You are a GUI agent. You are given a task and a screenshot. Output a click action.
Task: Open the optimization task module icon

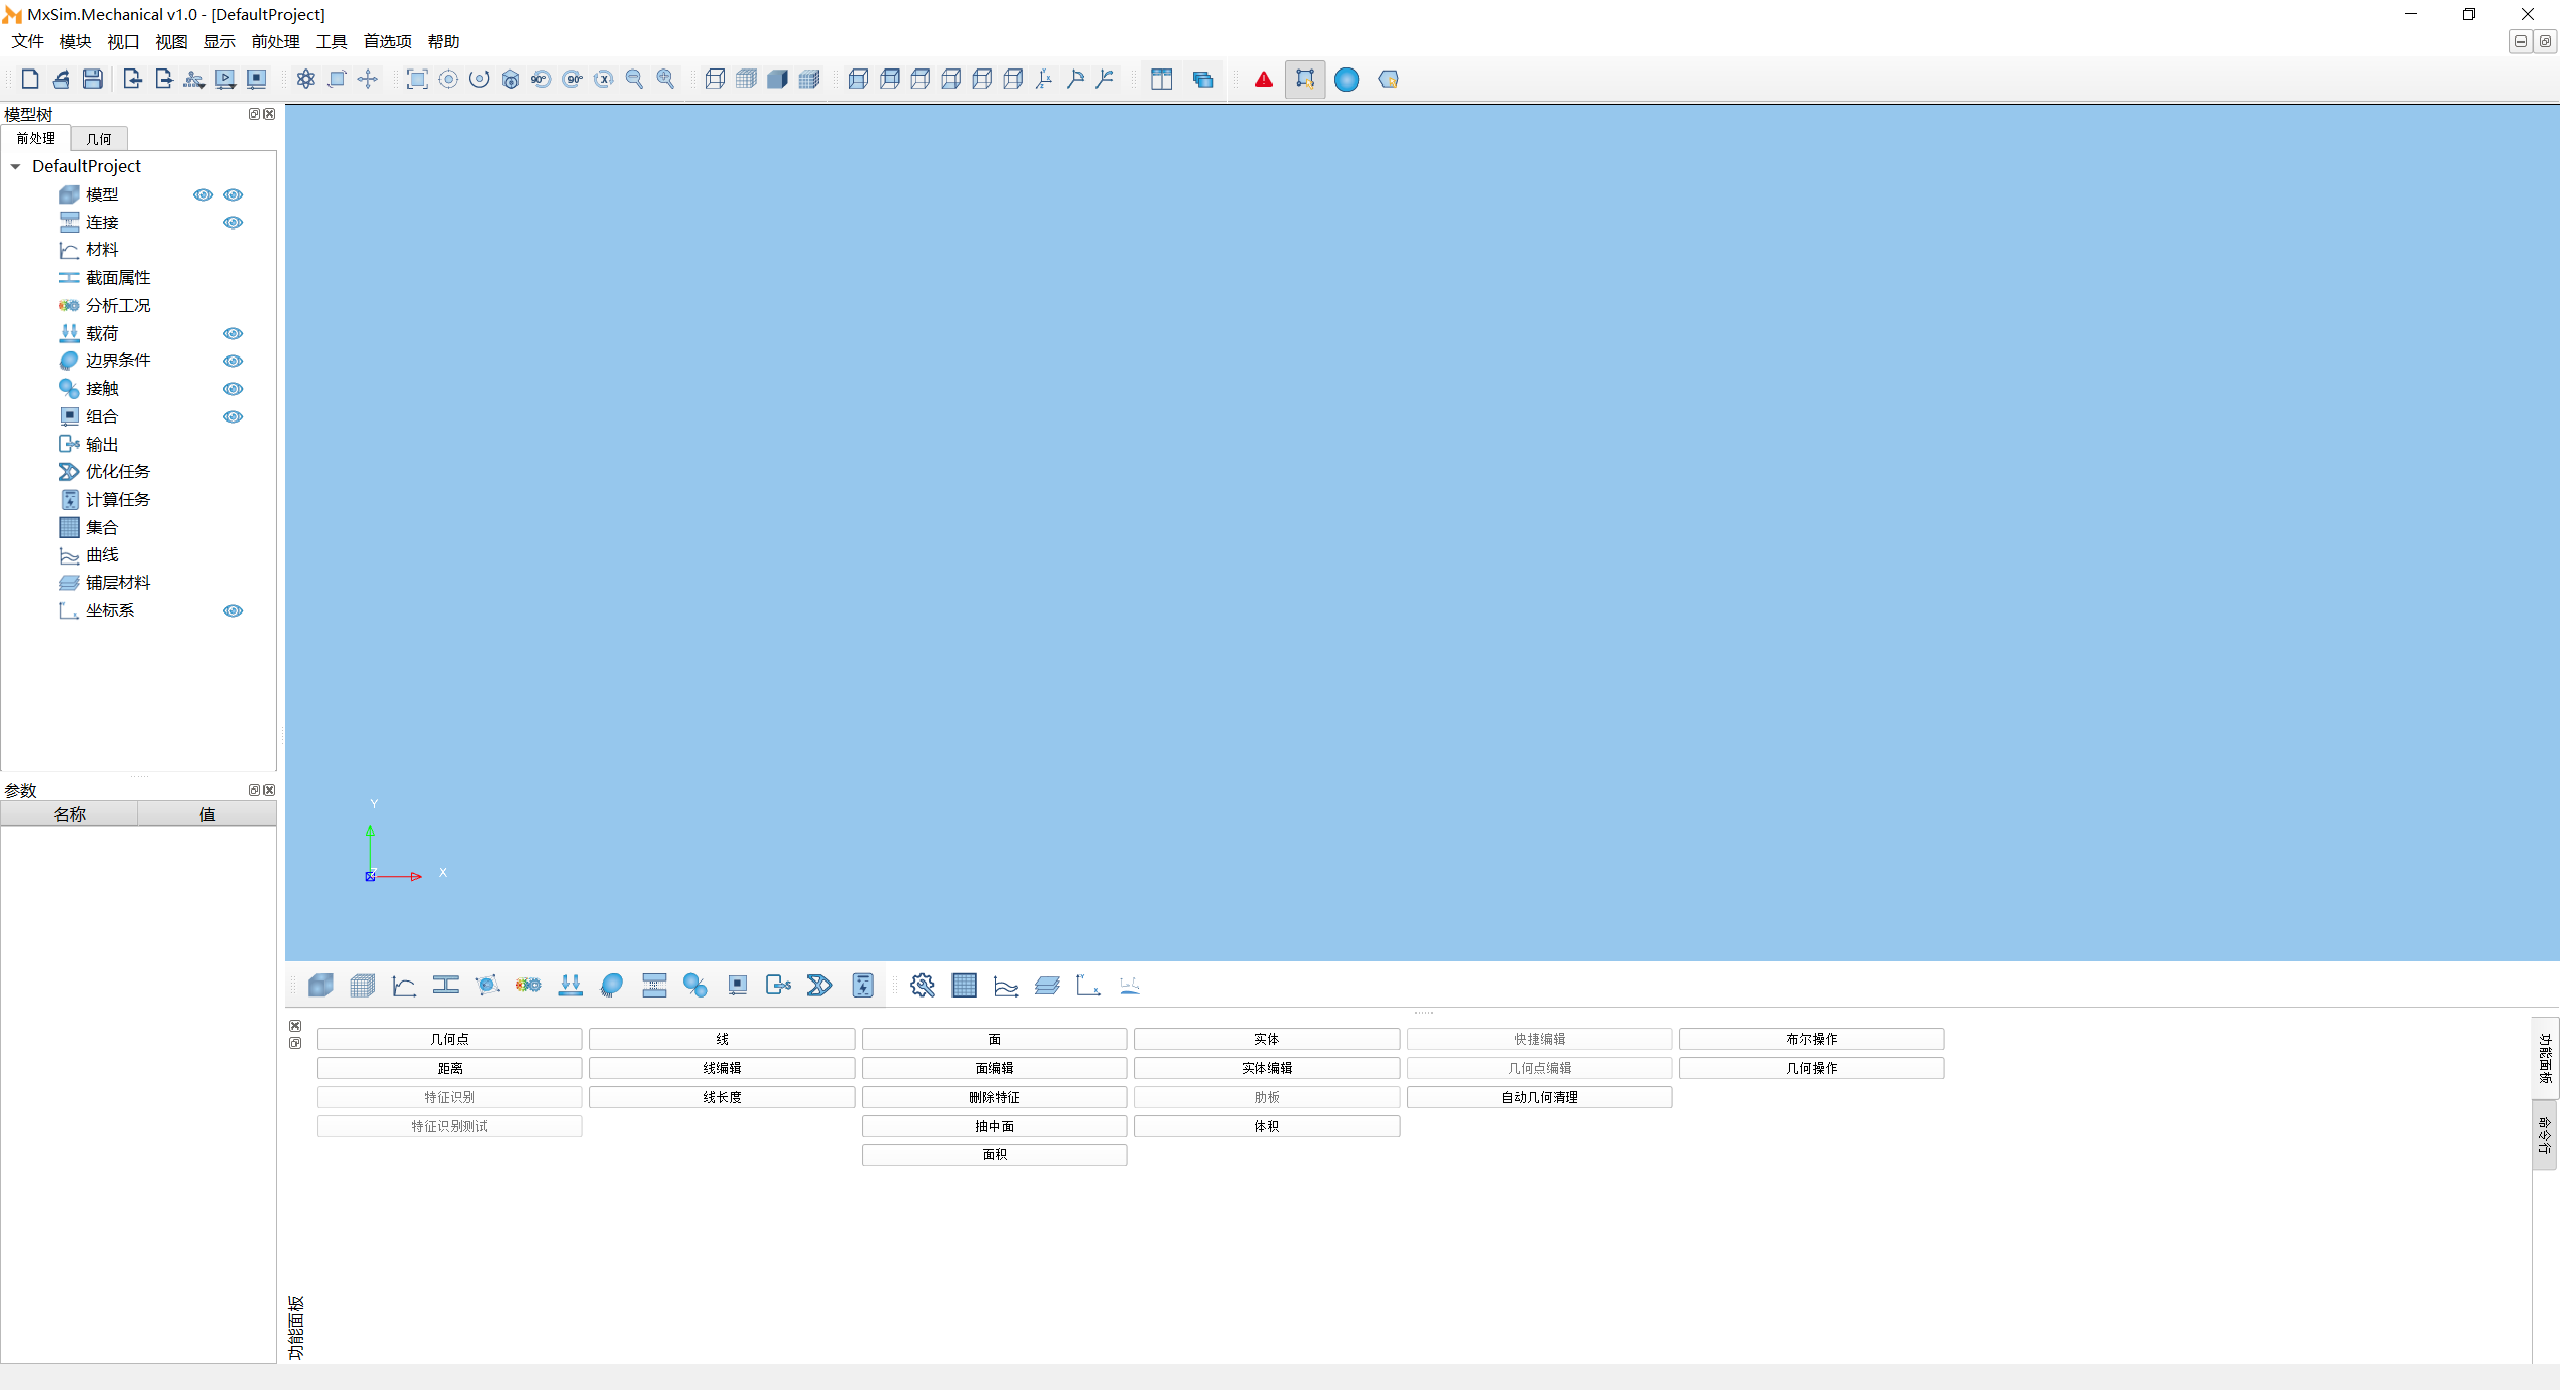click(820, 986)
